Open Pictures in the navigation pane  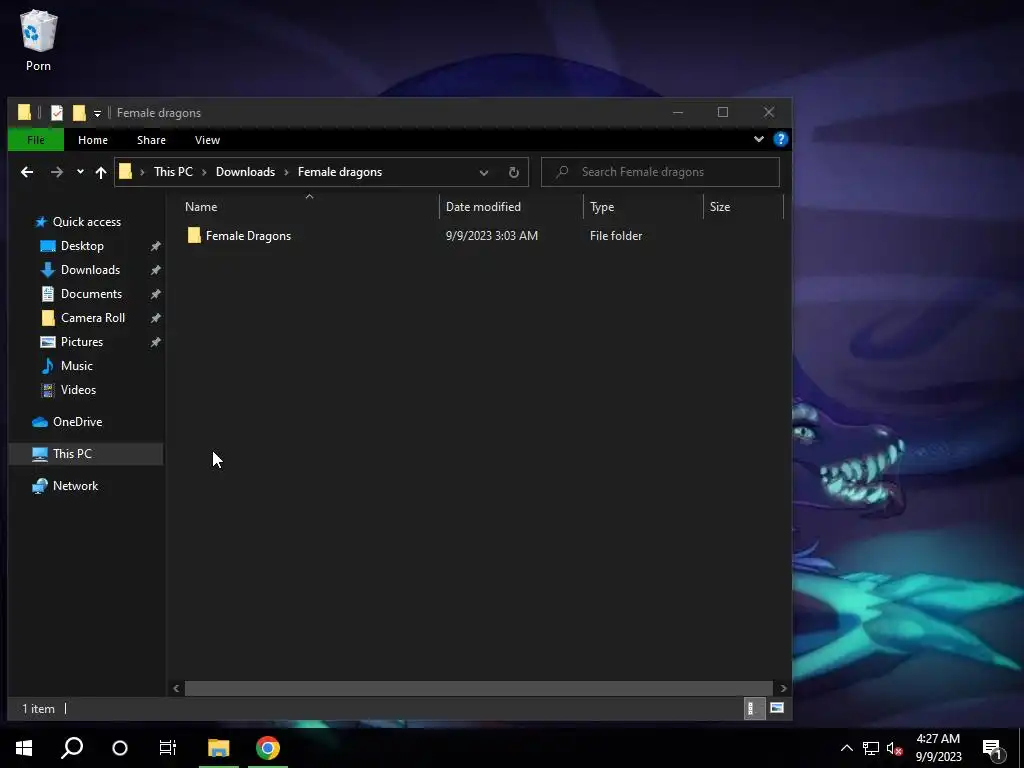(x=82, y=342)
